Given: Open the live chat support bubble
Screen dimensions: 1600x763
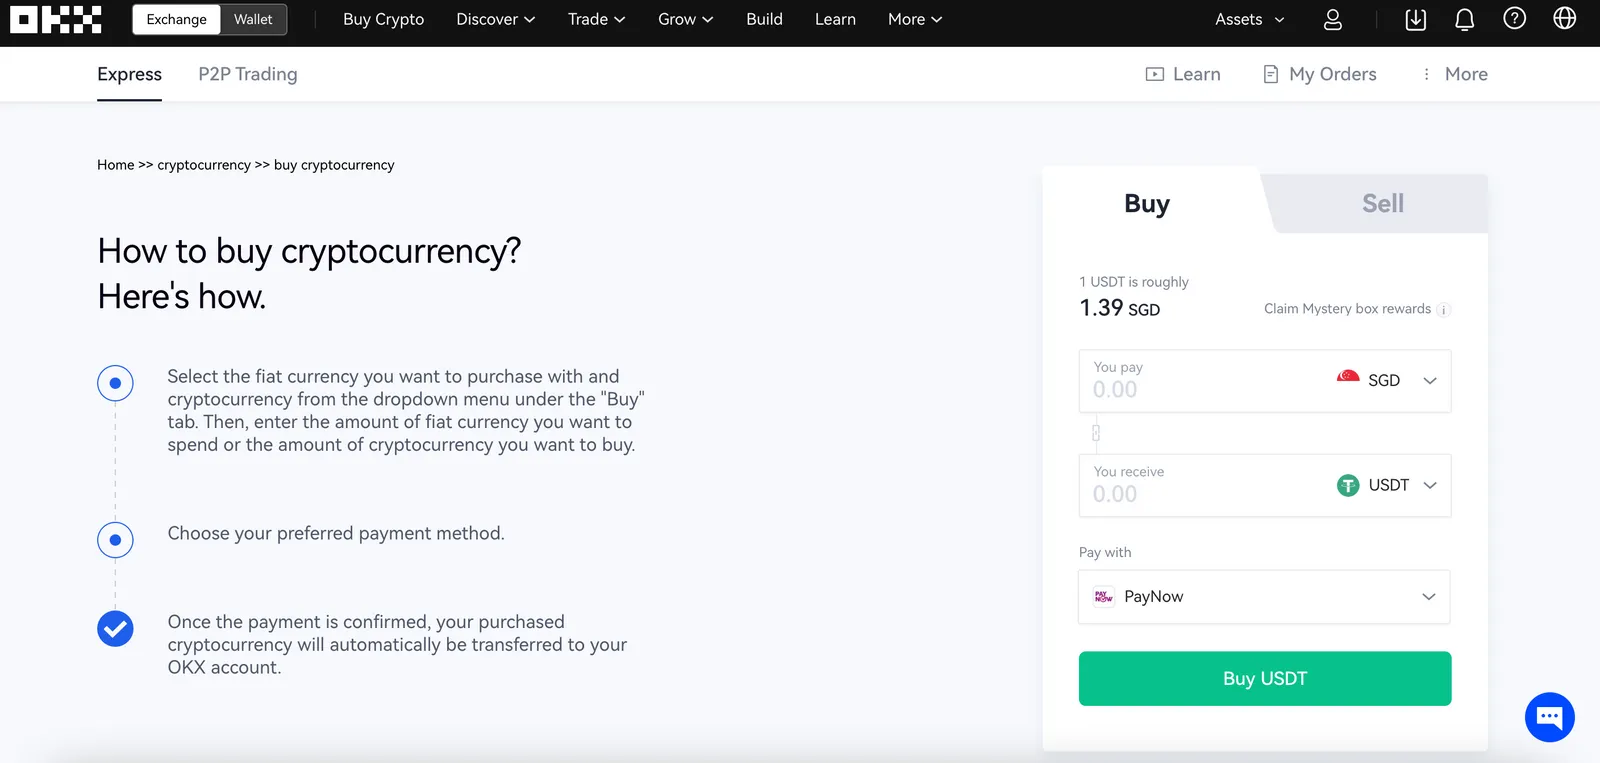Looking at the screenshot, I should click(1550, 717).
